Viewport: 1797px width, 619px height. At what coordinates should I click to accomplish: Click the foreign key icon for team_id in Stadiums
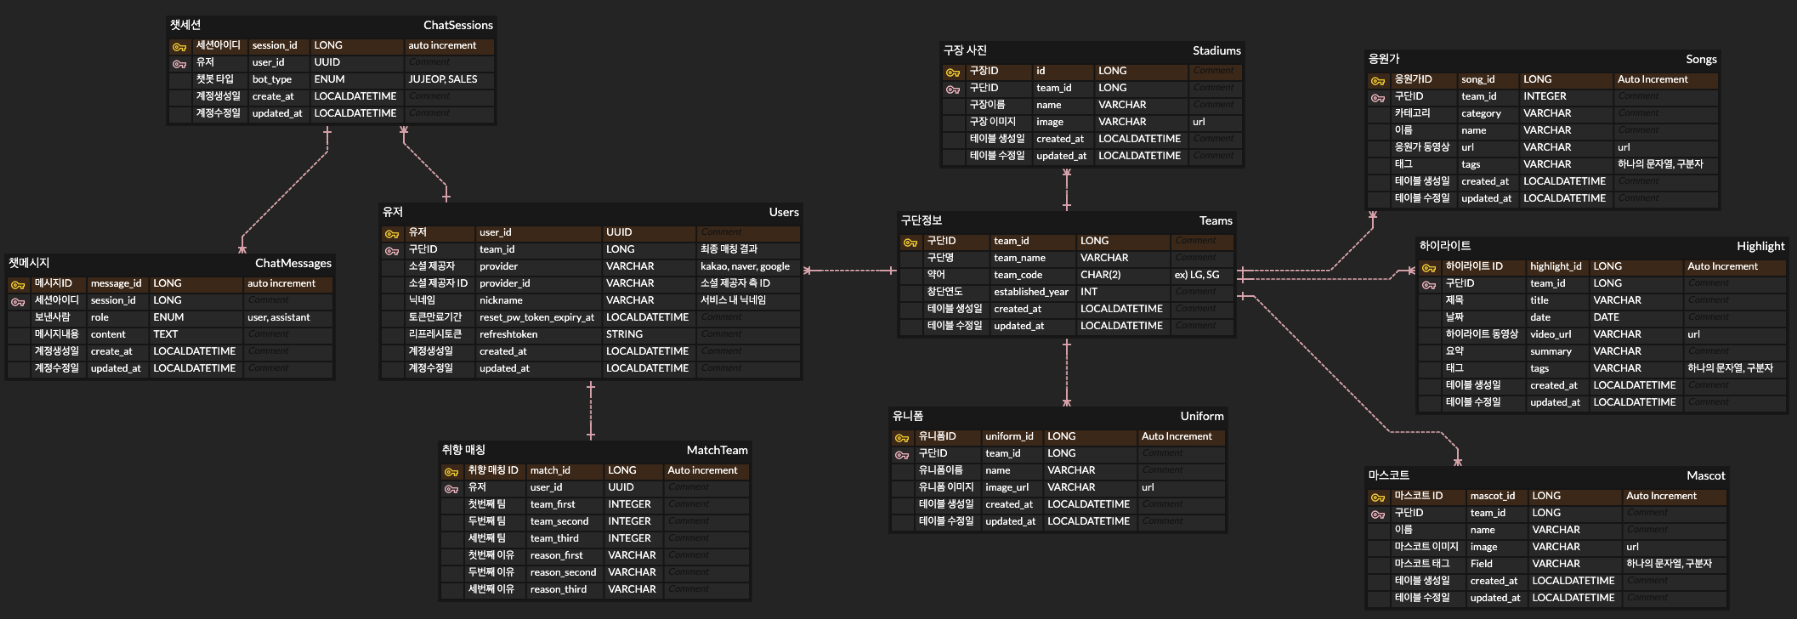click(953, 89)
